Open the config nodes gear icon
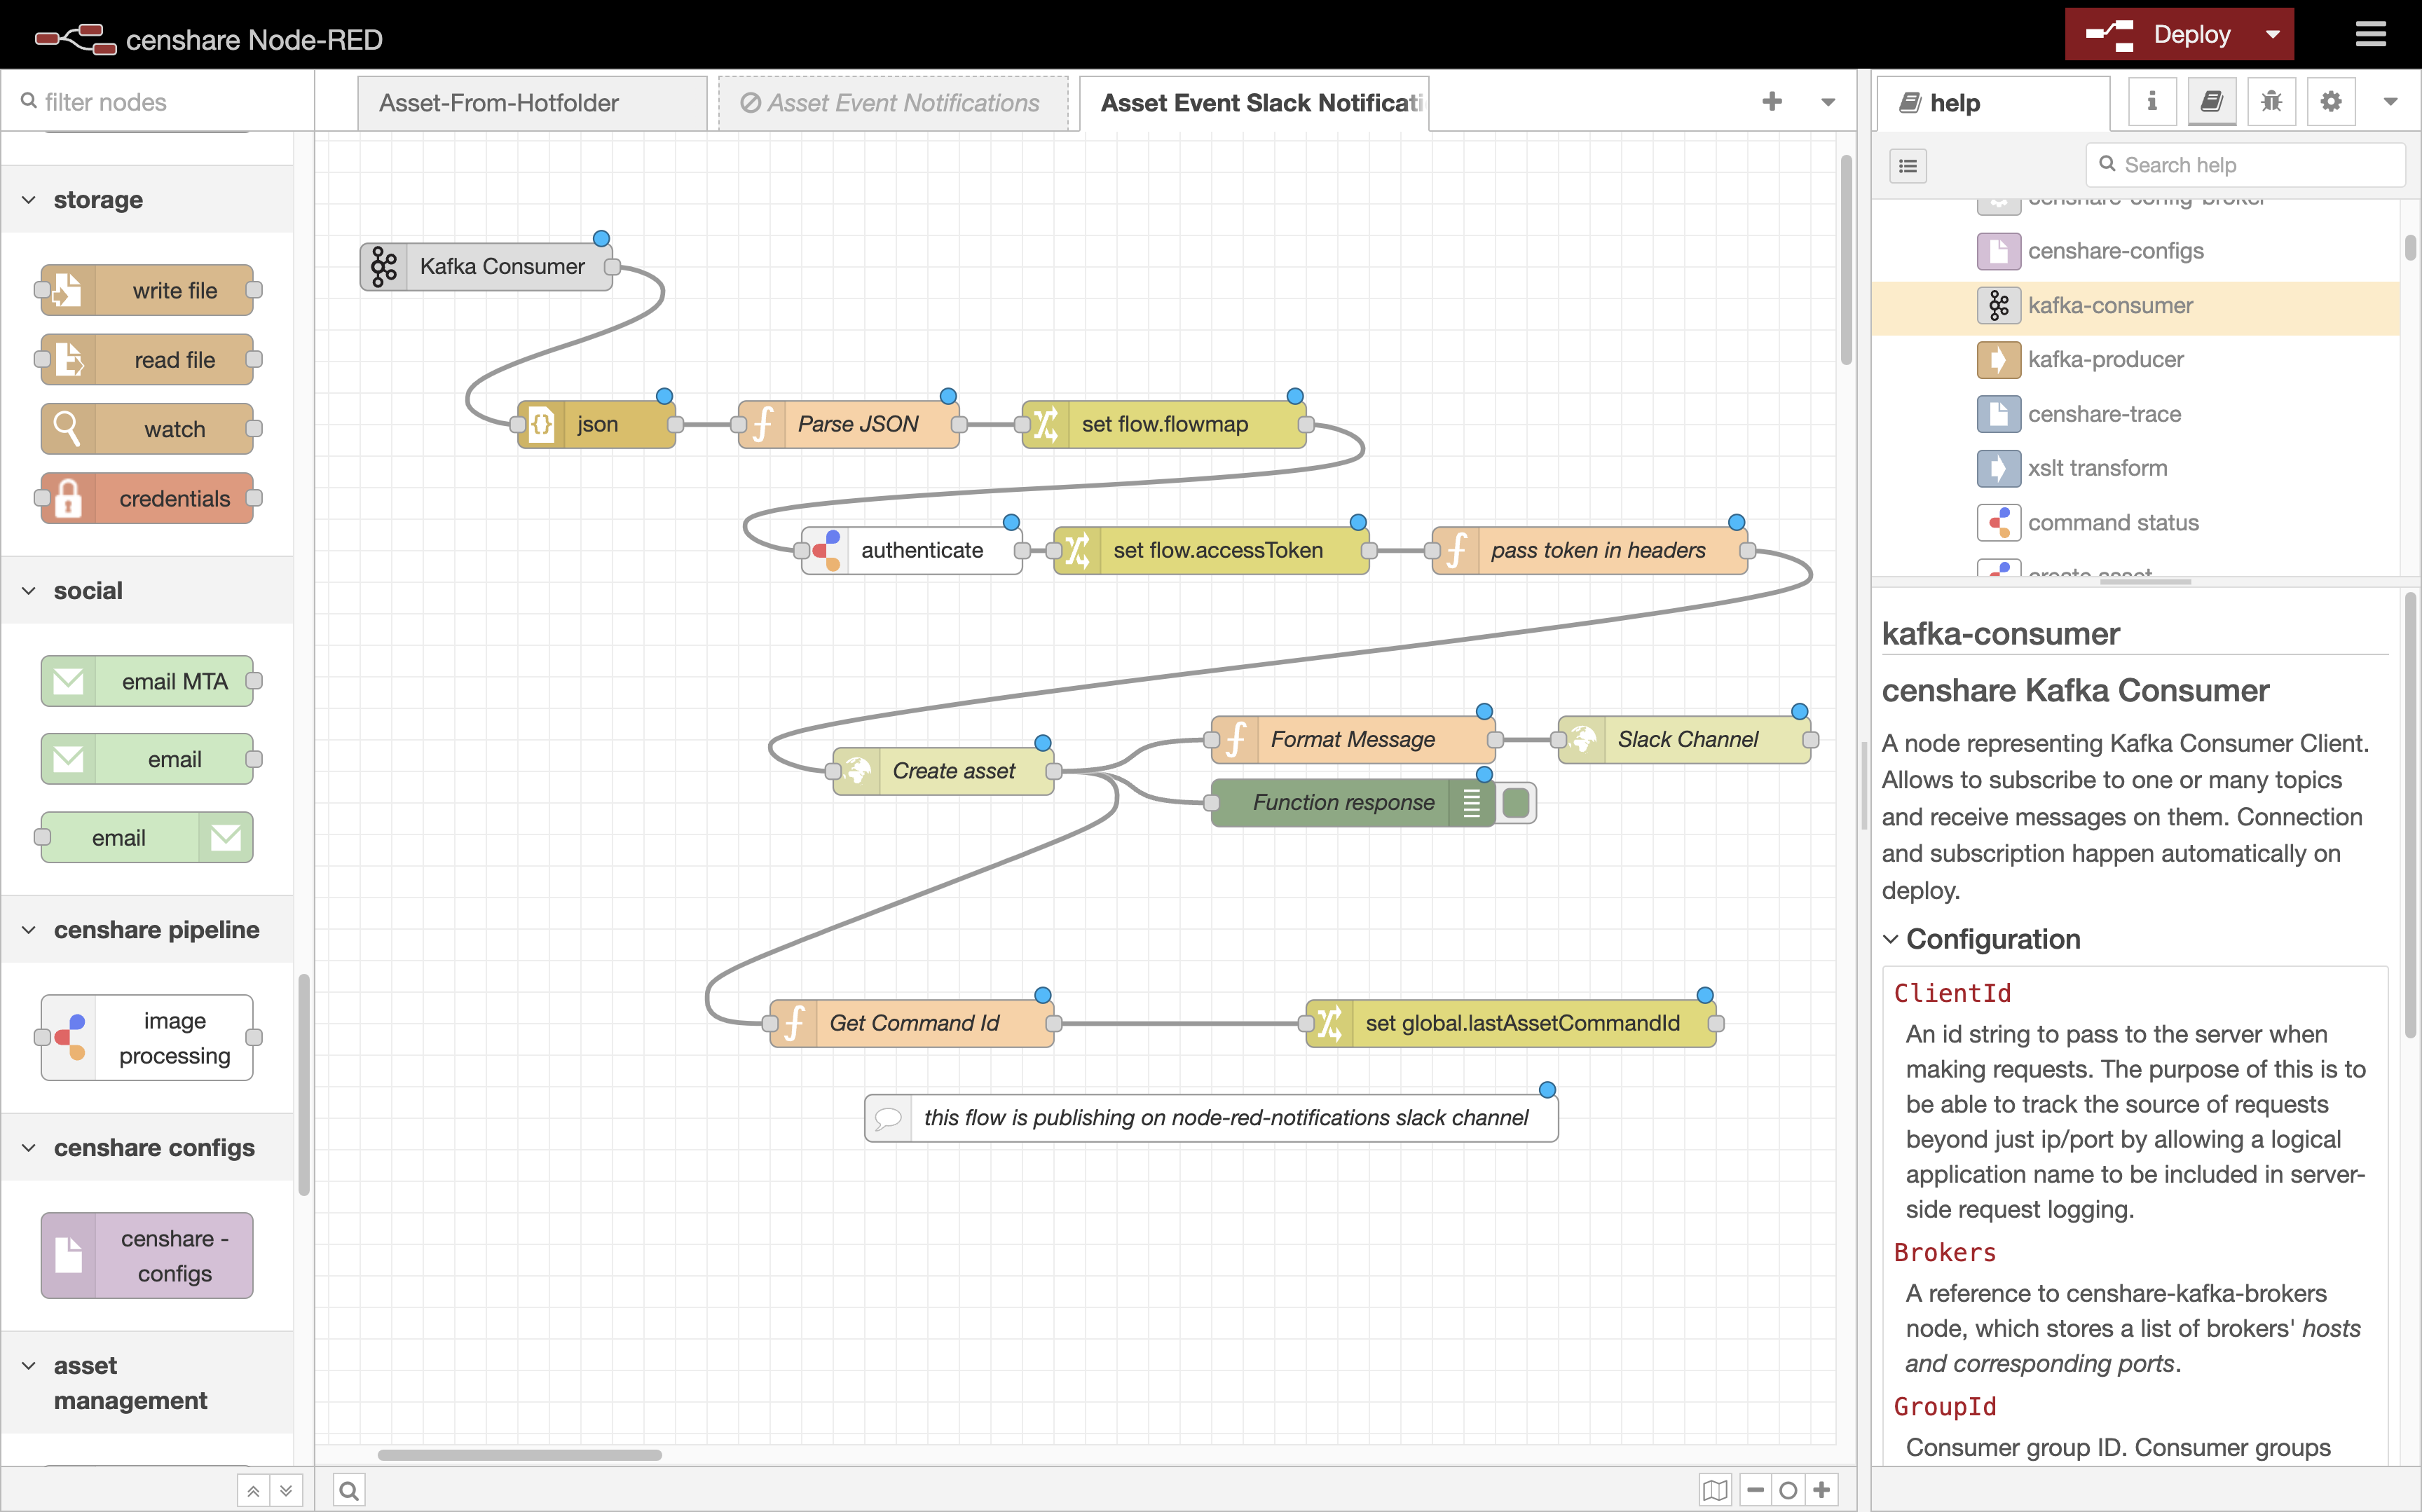Viewport: 2422px width, 1512px height. click(2331, 101)
